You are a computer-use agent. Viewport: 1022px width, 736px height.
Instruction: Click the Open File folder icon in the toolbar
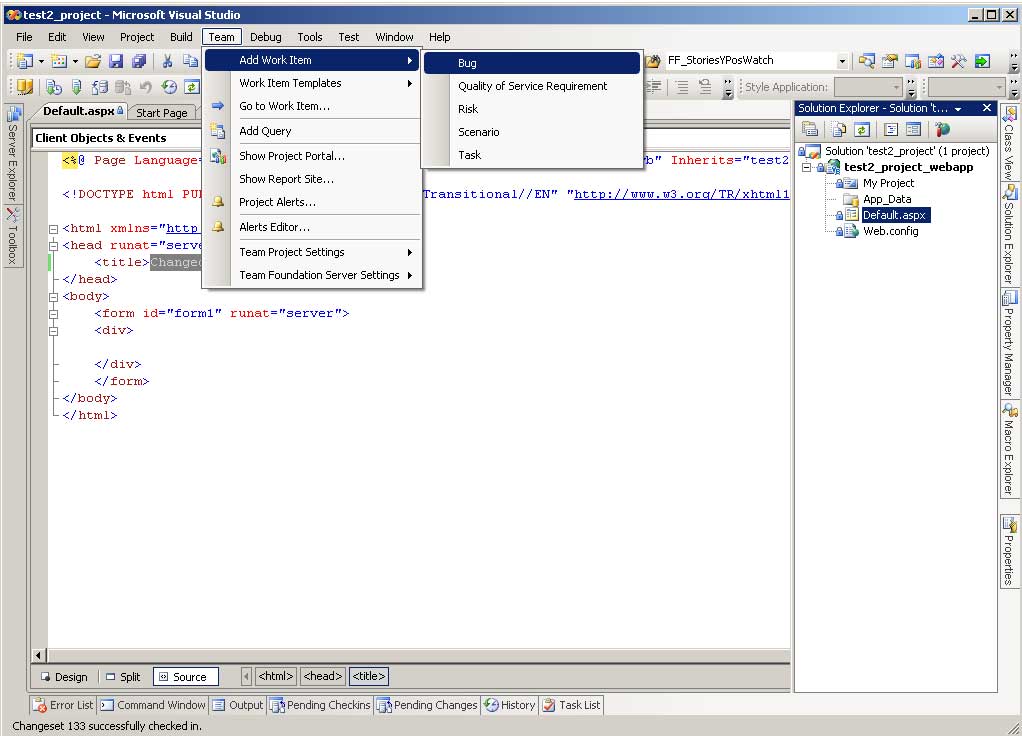[x=93, y=61]
